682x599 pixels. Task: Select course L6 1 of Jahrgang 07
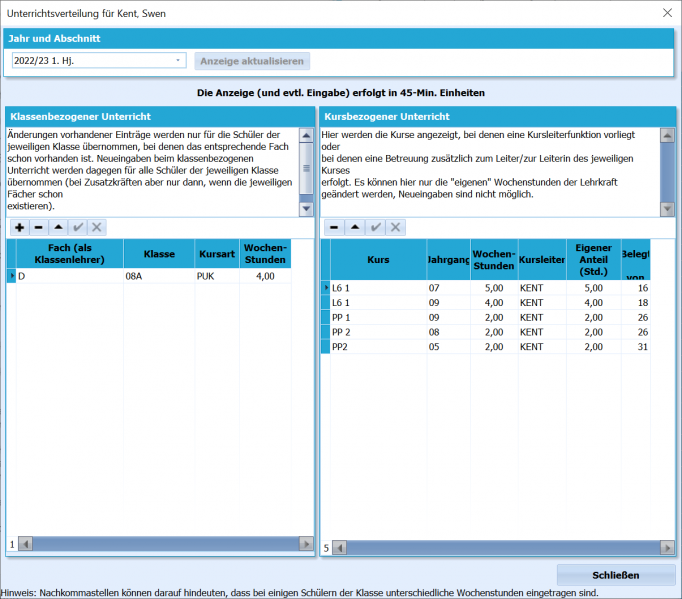tap(378, 288)
